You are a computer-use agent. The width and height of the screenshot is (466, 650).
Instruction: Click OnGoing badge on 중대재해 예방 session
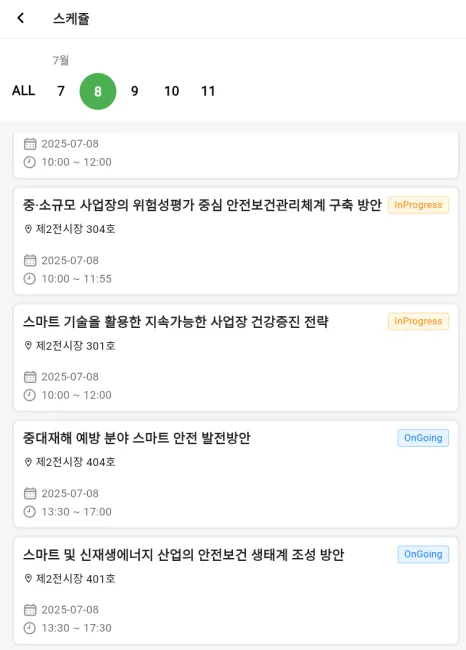coord(423,438)
